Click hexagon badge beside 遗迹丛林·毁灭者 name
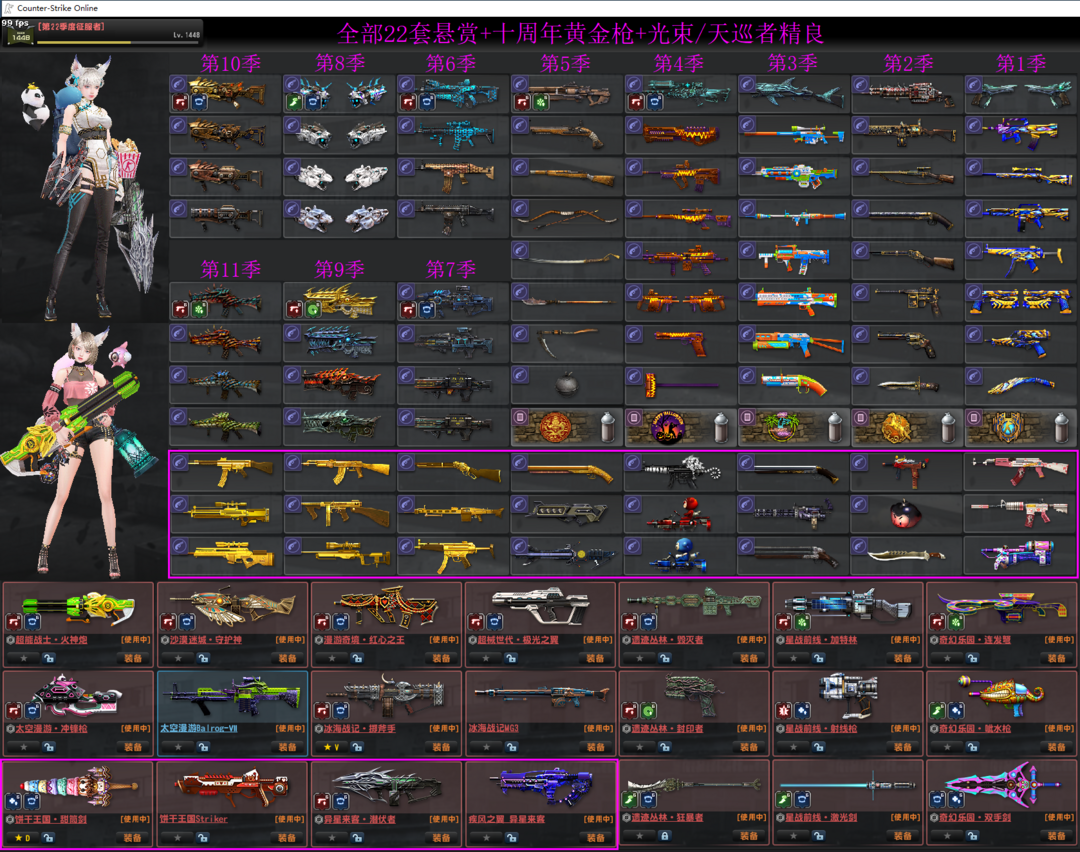 click(626, 640)
